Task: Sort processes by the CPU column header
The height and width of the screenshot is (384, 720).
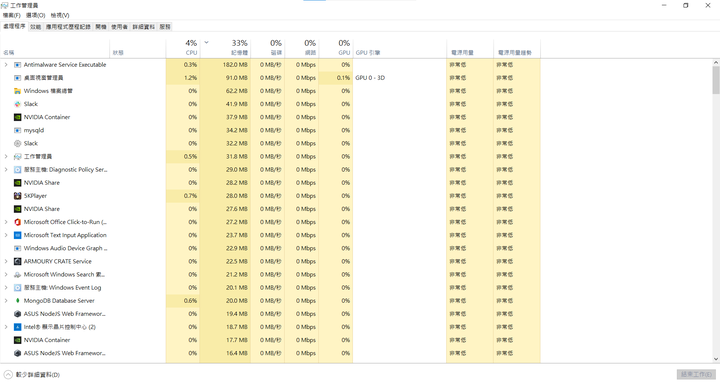Action: [x=183, y=48]
